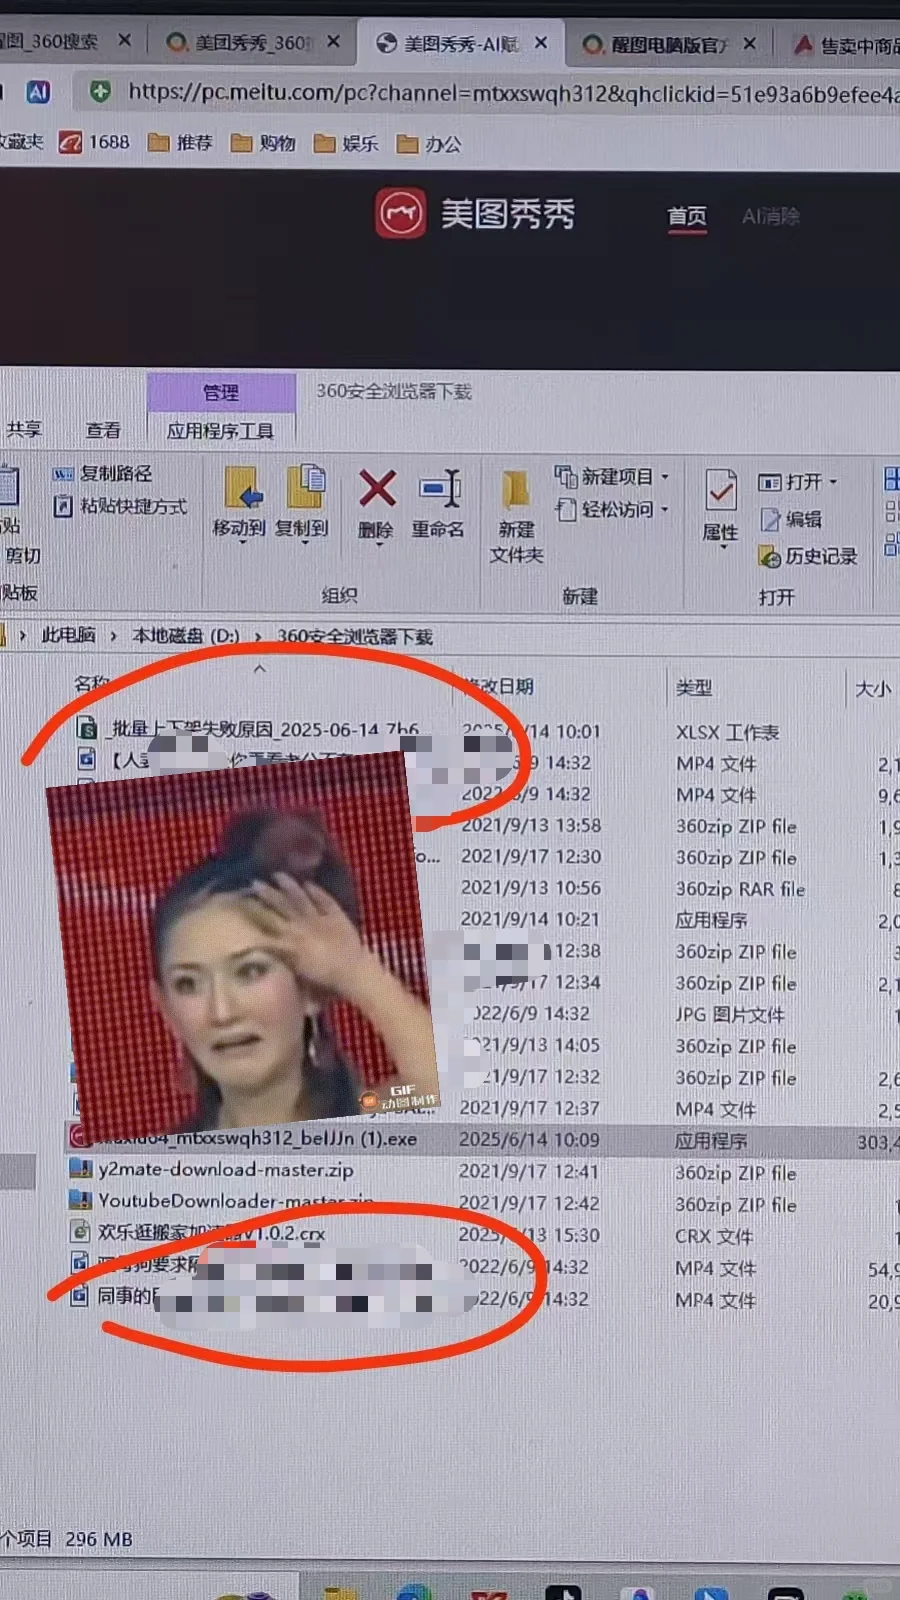Click 本地磁盘 (D:) in the breadcrumb

point(186,636)
